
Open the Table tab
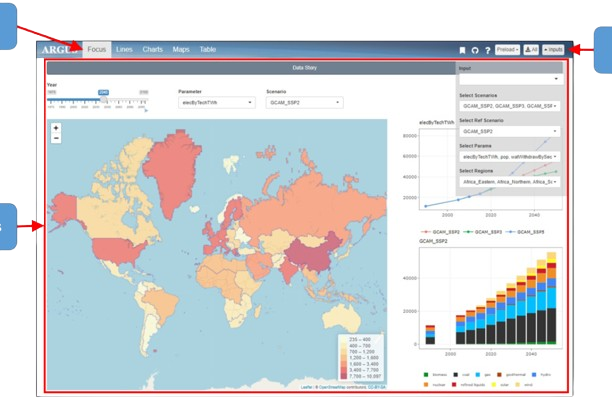207,49
